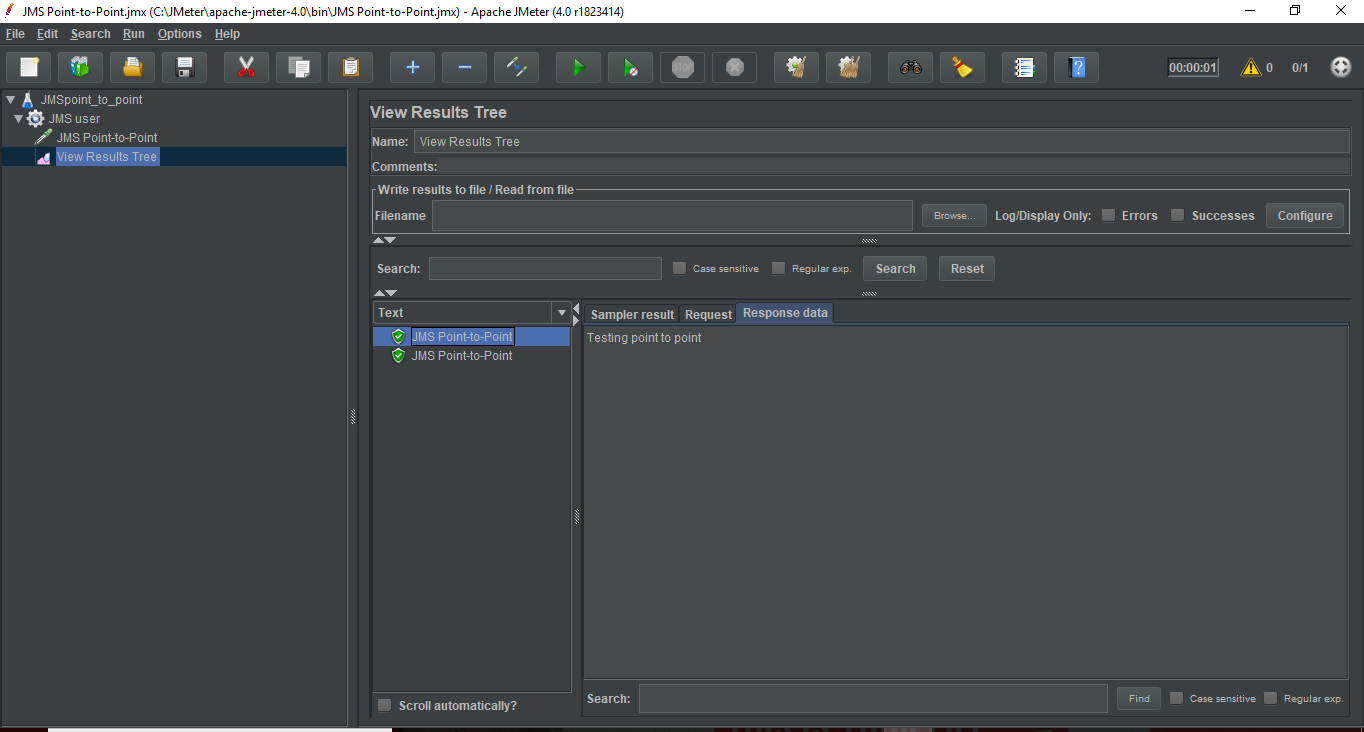This screenshot has height=732, width=1364.
Task: Click the Function Helper list icon
Action: (1024, 68)
